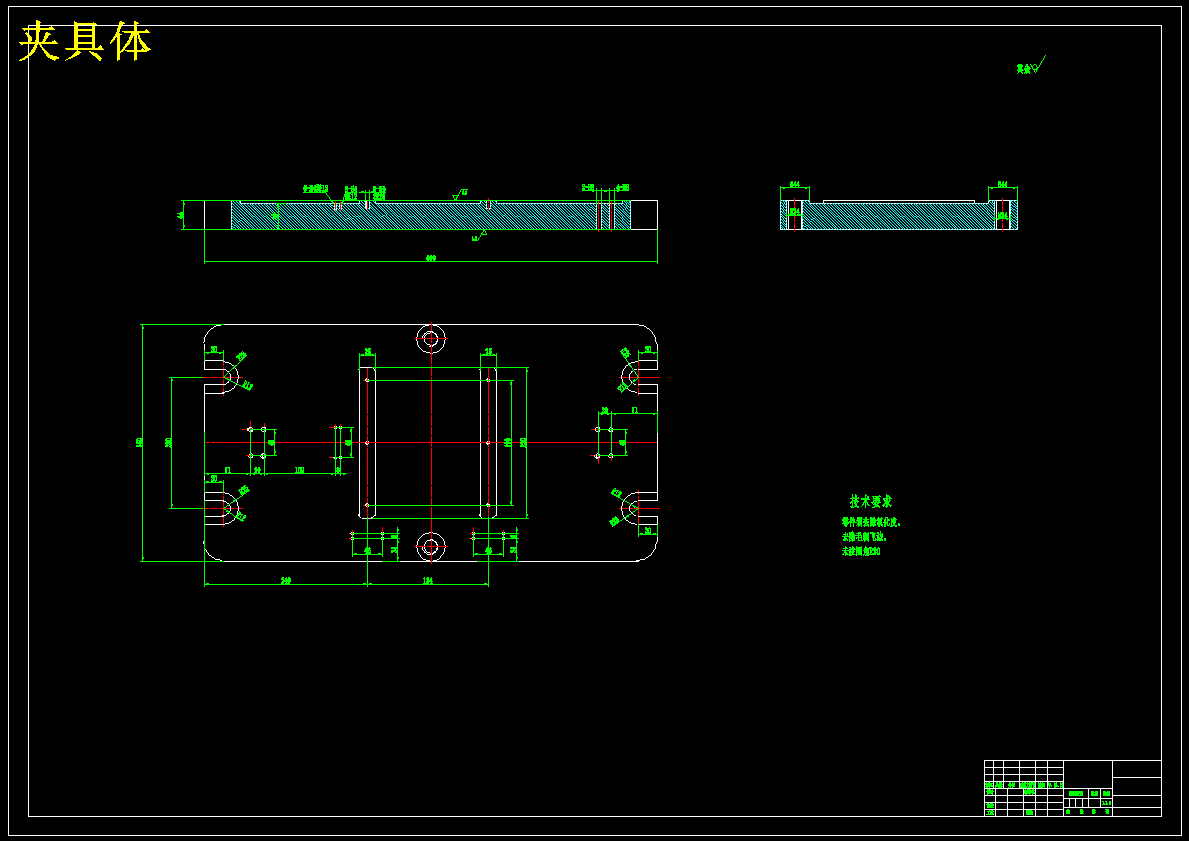The image size is (1189, 841).
Task: Click the lower-right U-shaped slot in plan view
Action: pos(639,508)
